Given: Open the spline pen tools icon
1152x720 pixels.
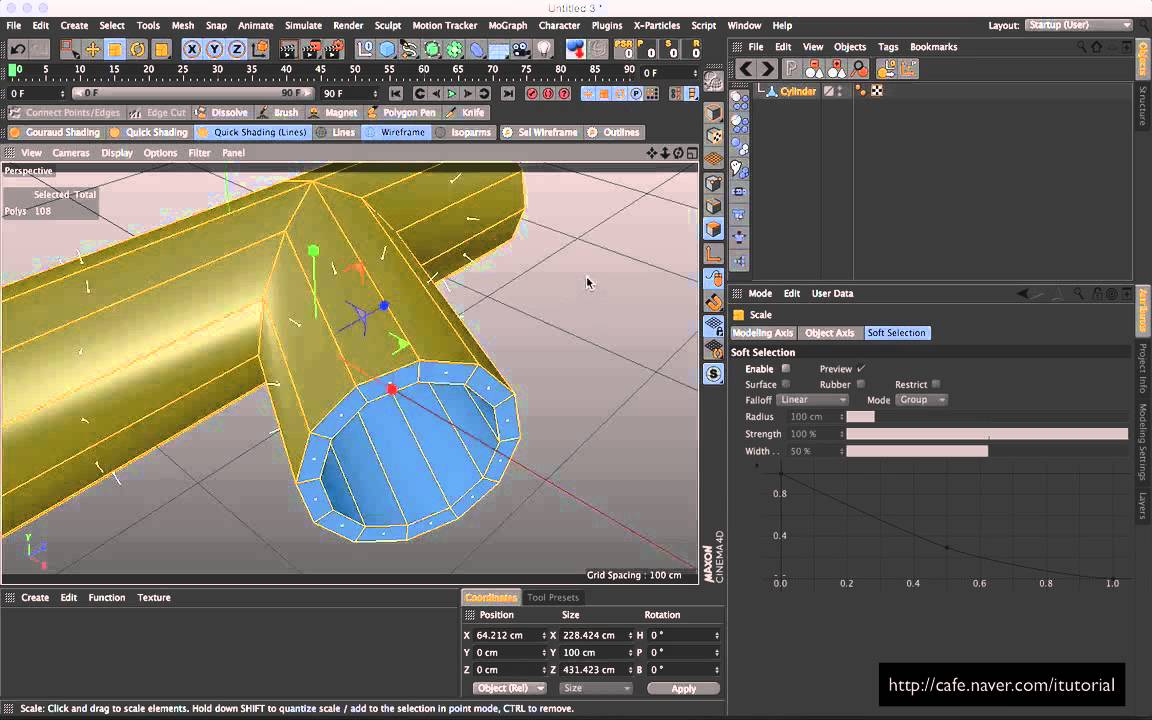Looking at the screenshot, I should [x=409, y=49].
